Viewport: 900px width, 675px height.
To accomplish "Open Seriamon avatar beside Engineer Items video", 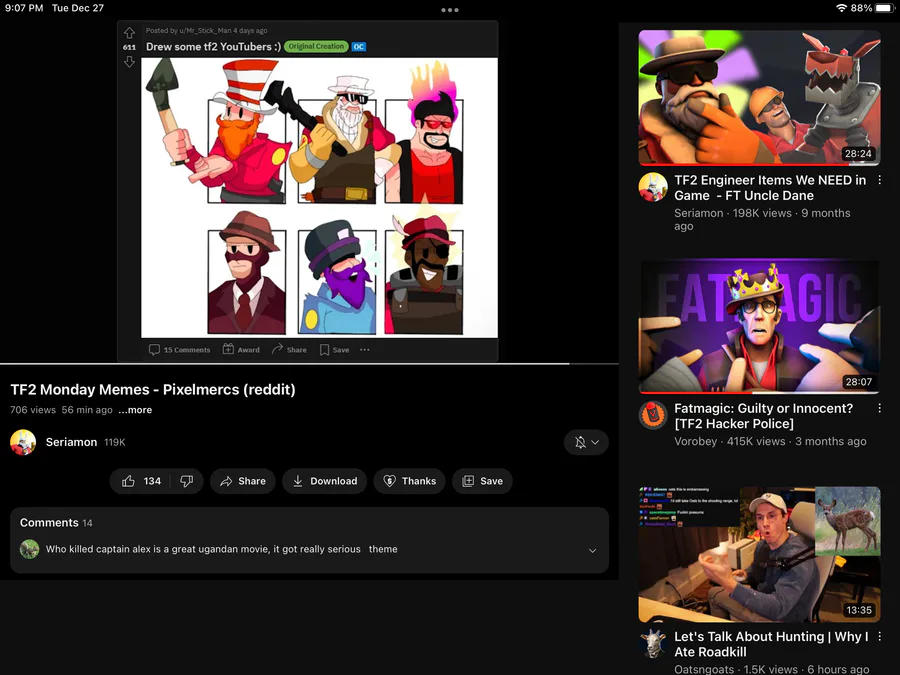I will [653, 187].
